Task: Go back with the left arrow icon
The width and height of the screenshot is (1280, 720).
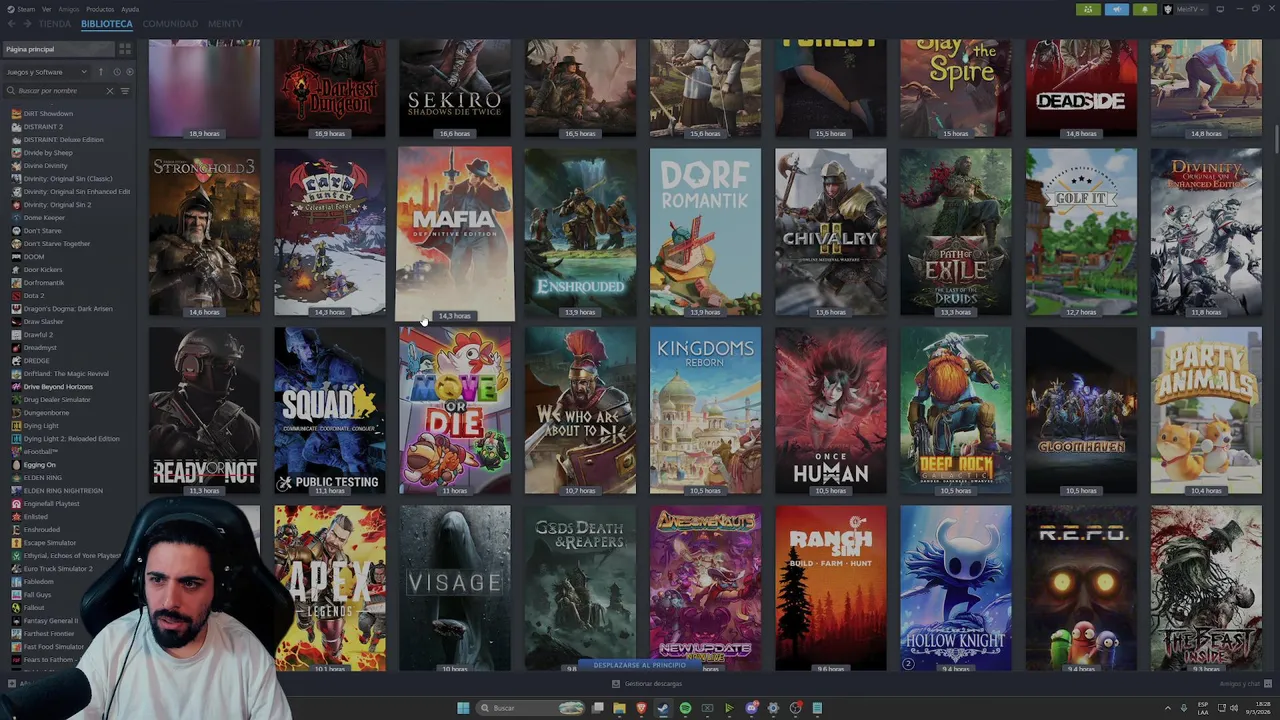Action: (11, 23)
